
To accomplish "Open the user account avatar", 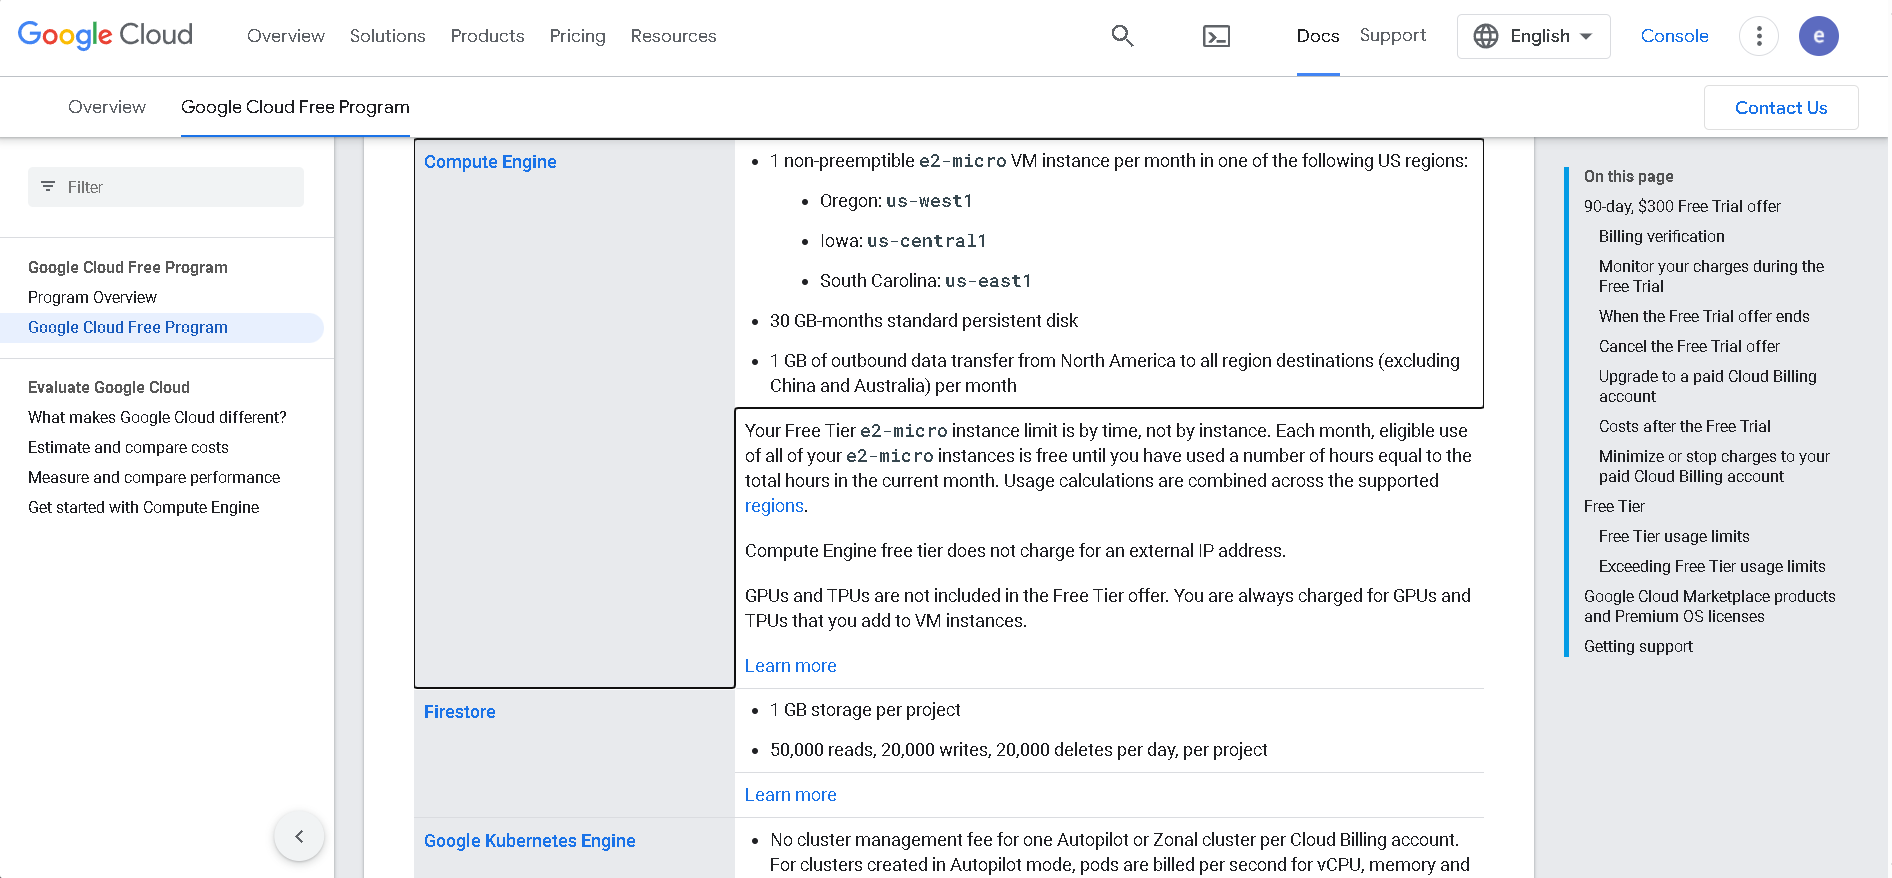I will pyautogui.click(x=1819, y=36).
